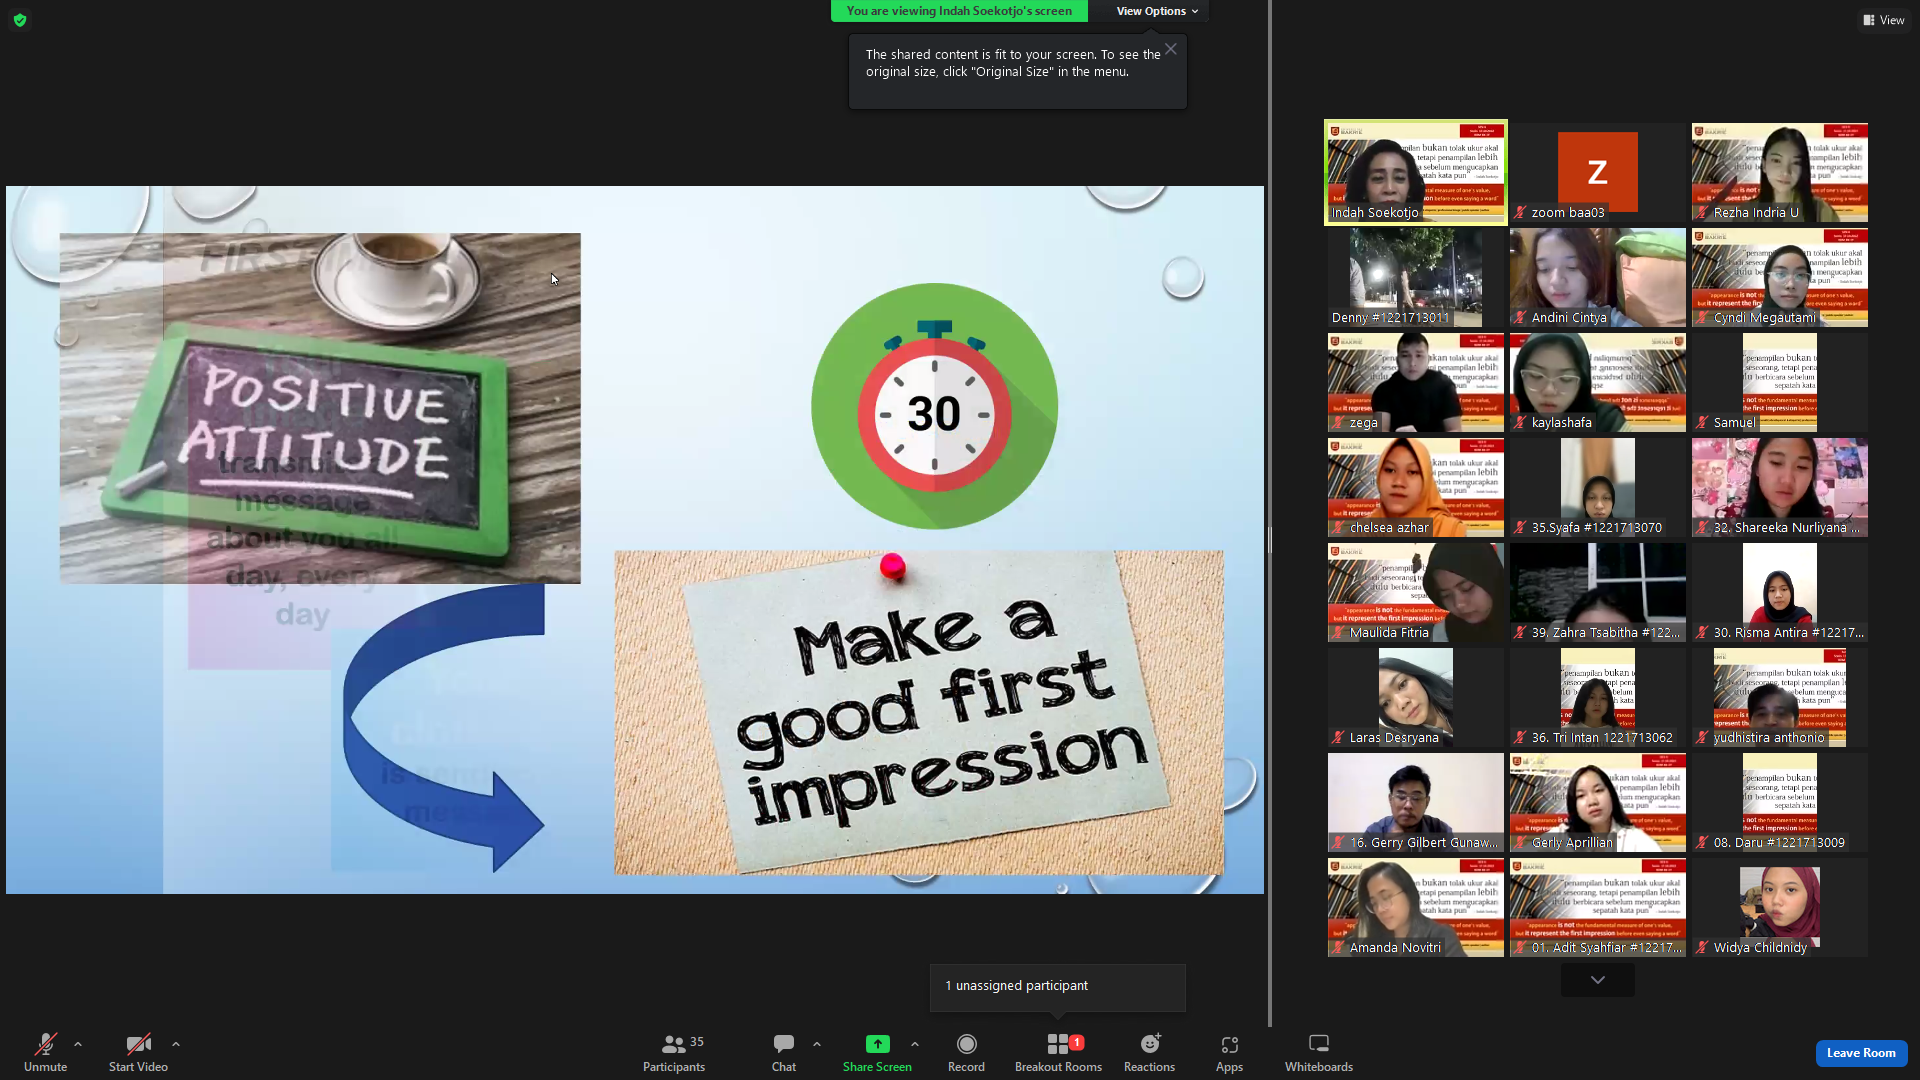Select 16. Gerry Gilbert video tile
This screenshot has height=1080, width=1920.
(1415, 802)
